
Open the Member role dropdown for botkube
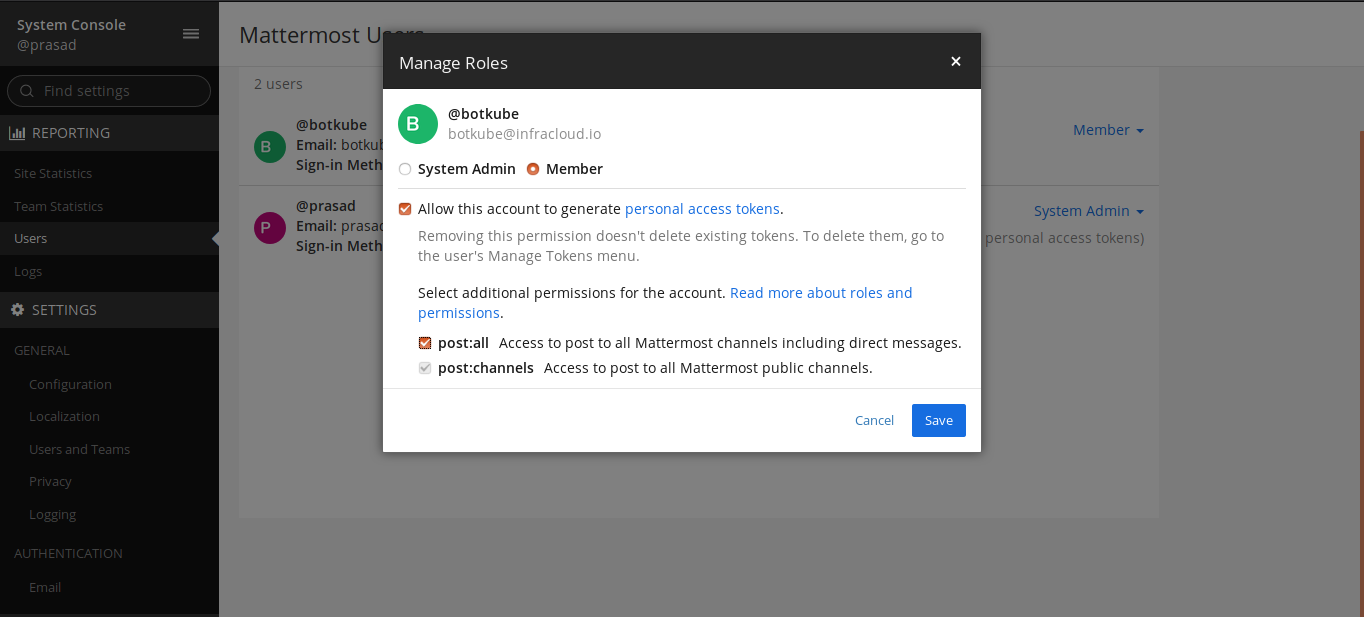tap(1107, 130)
